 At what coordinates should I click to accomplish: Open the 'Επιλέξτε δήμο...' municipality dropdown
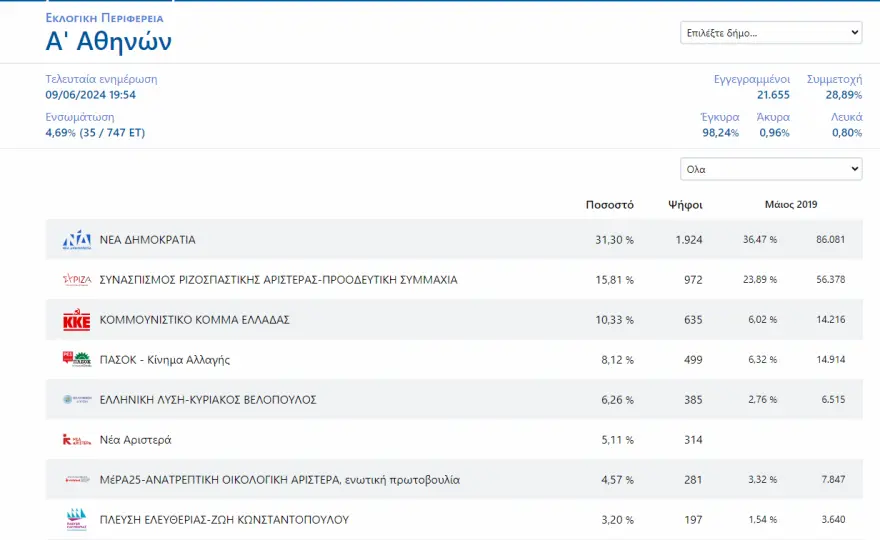770,33
